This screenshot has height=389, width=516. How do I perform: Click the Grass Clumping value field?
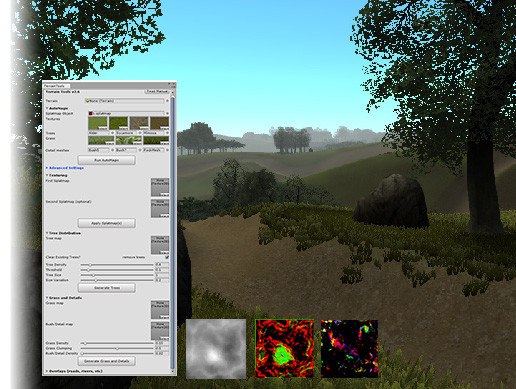click(162, 348)
